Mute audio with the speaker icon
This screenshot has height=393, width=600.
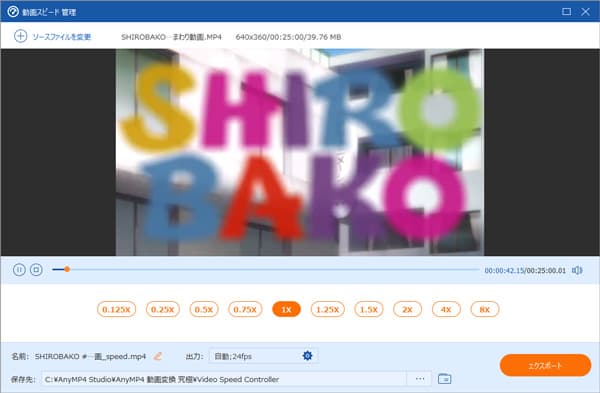577,270
